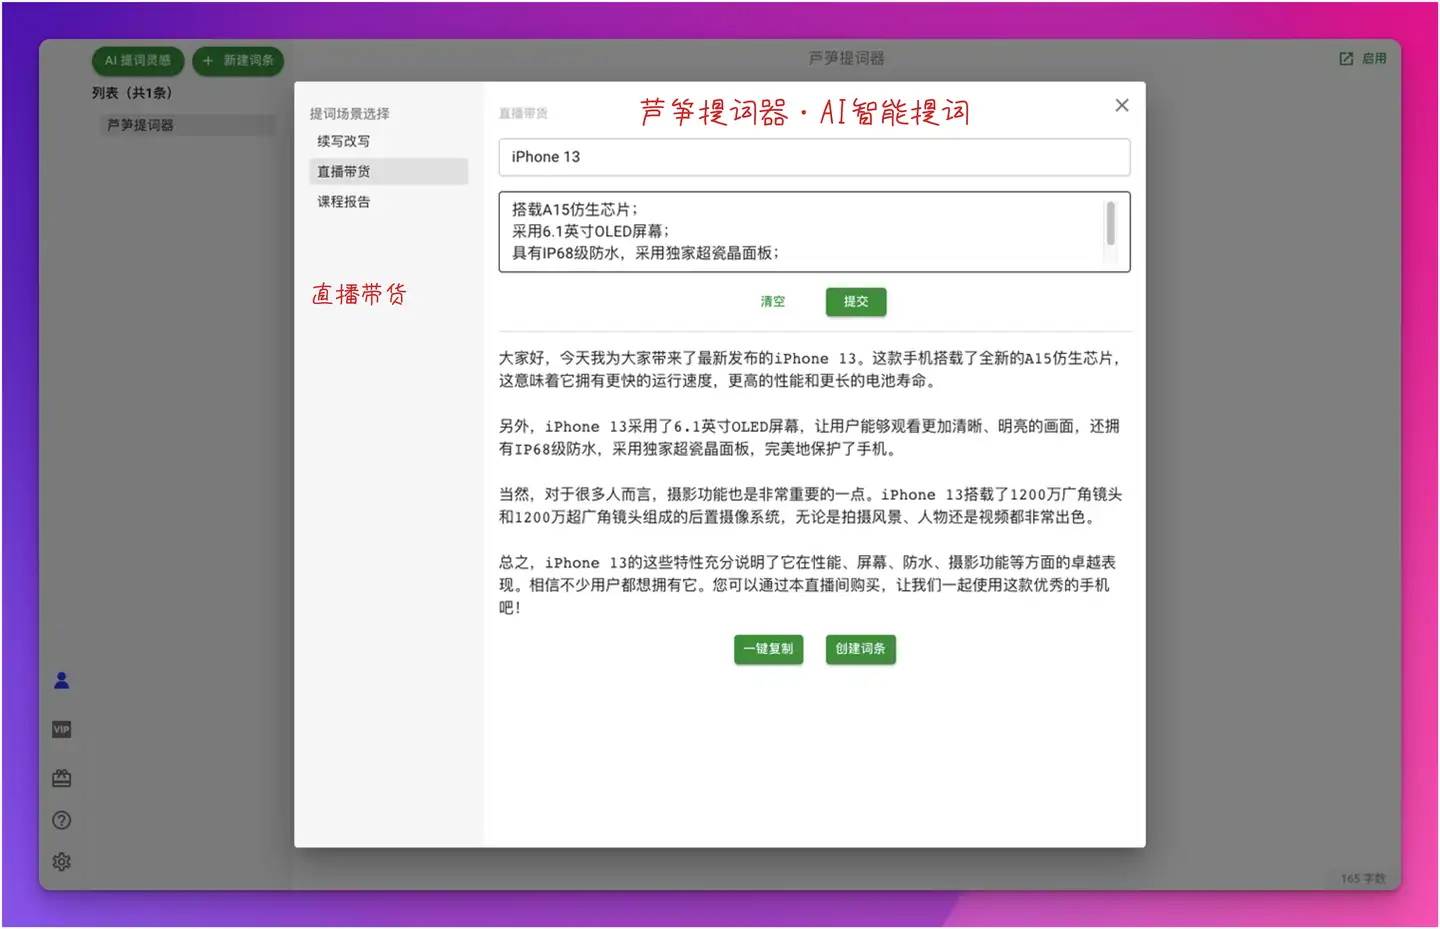The width and height of the screenshot is (1440, 929).
Task: Click the 提词场景选择 label
Action: click(350, 114)
